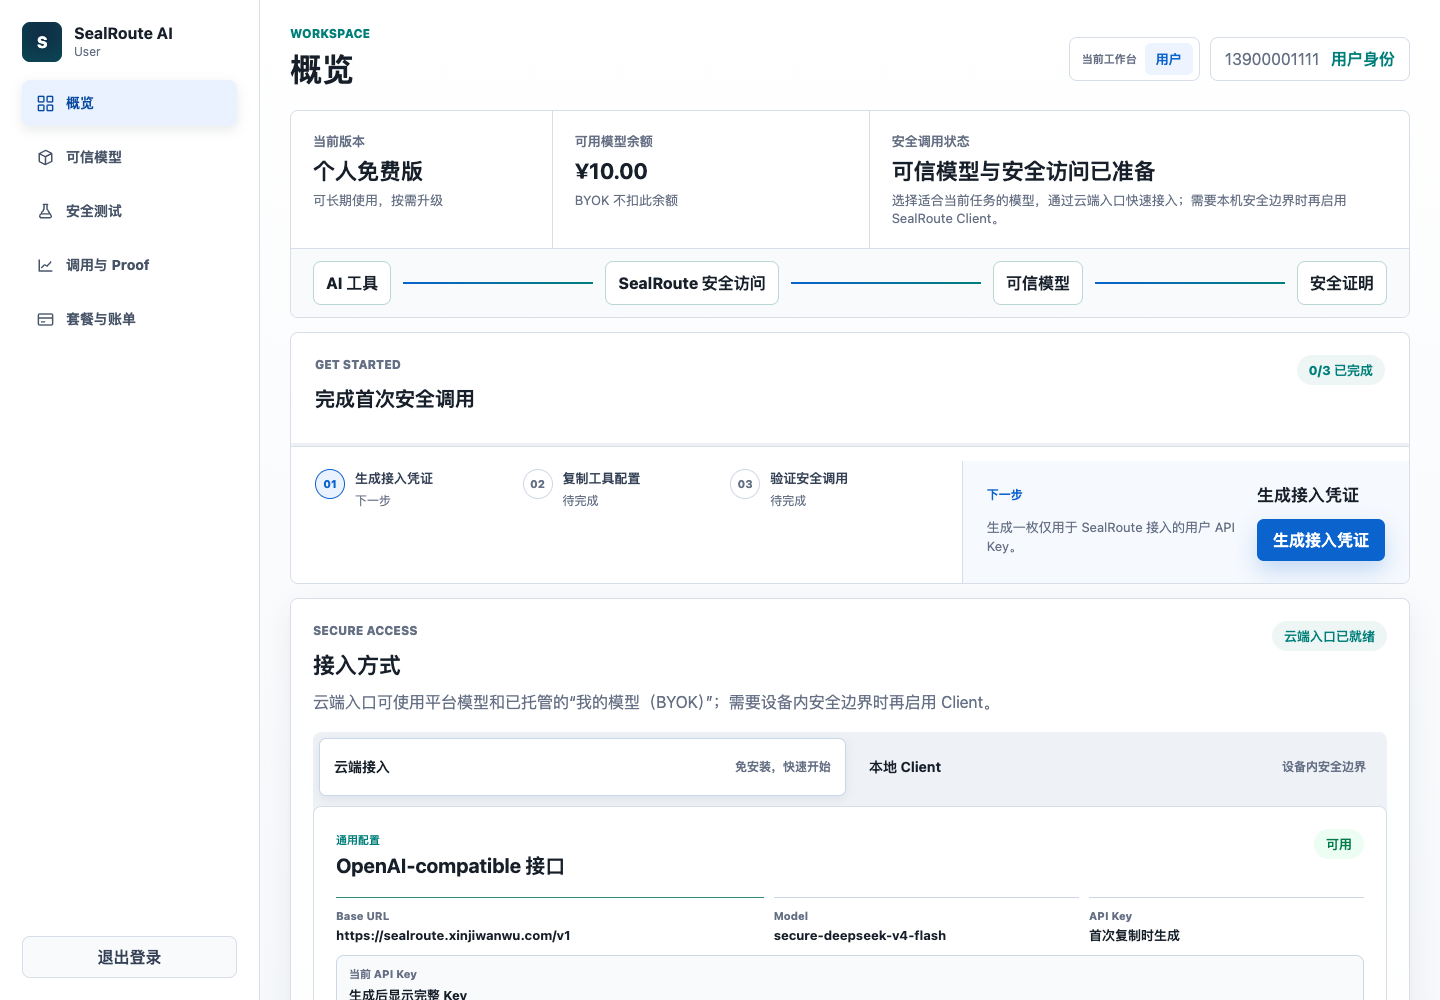Click the 0/3 已完成 progress badge

point(1340,370)
